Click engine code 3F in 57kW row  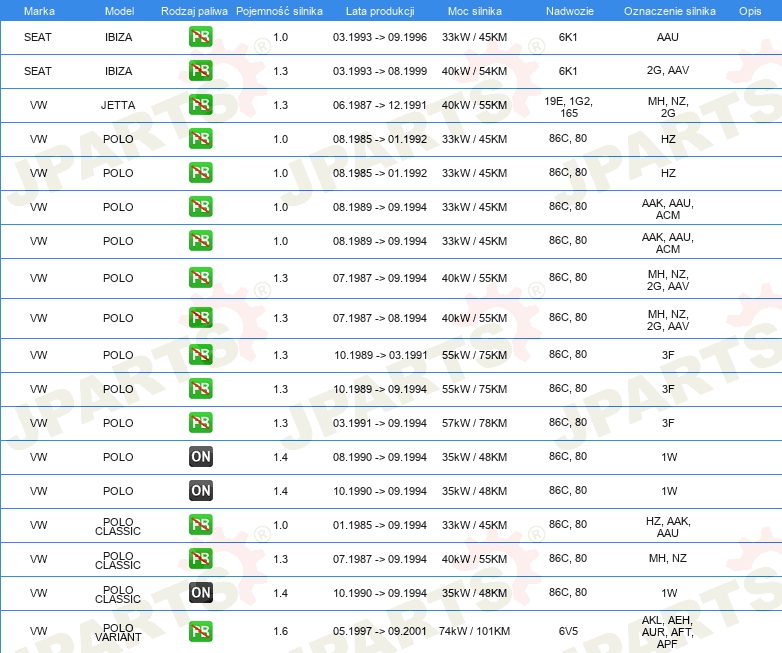coord(668,423)
